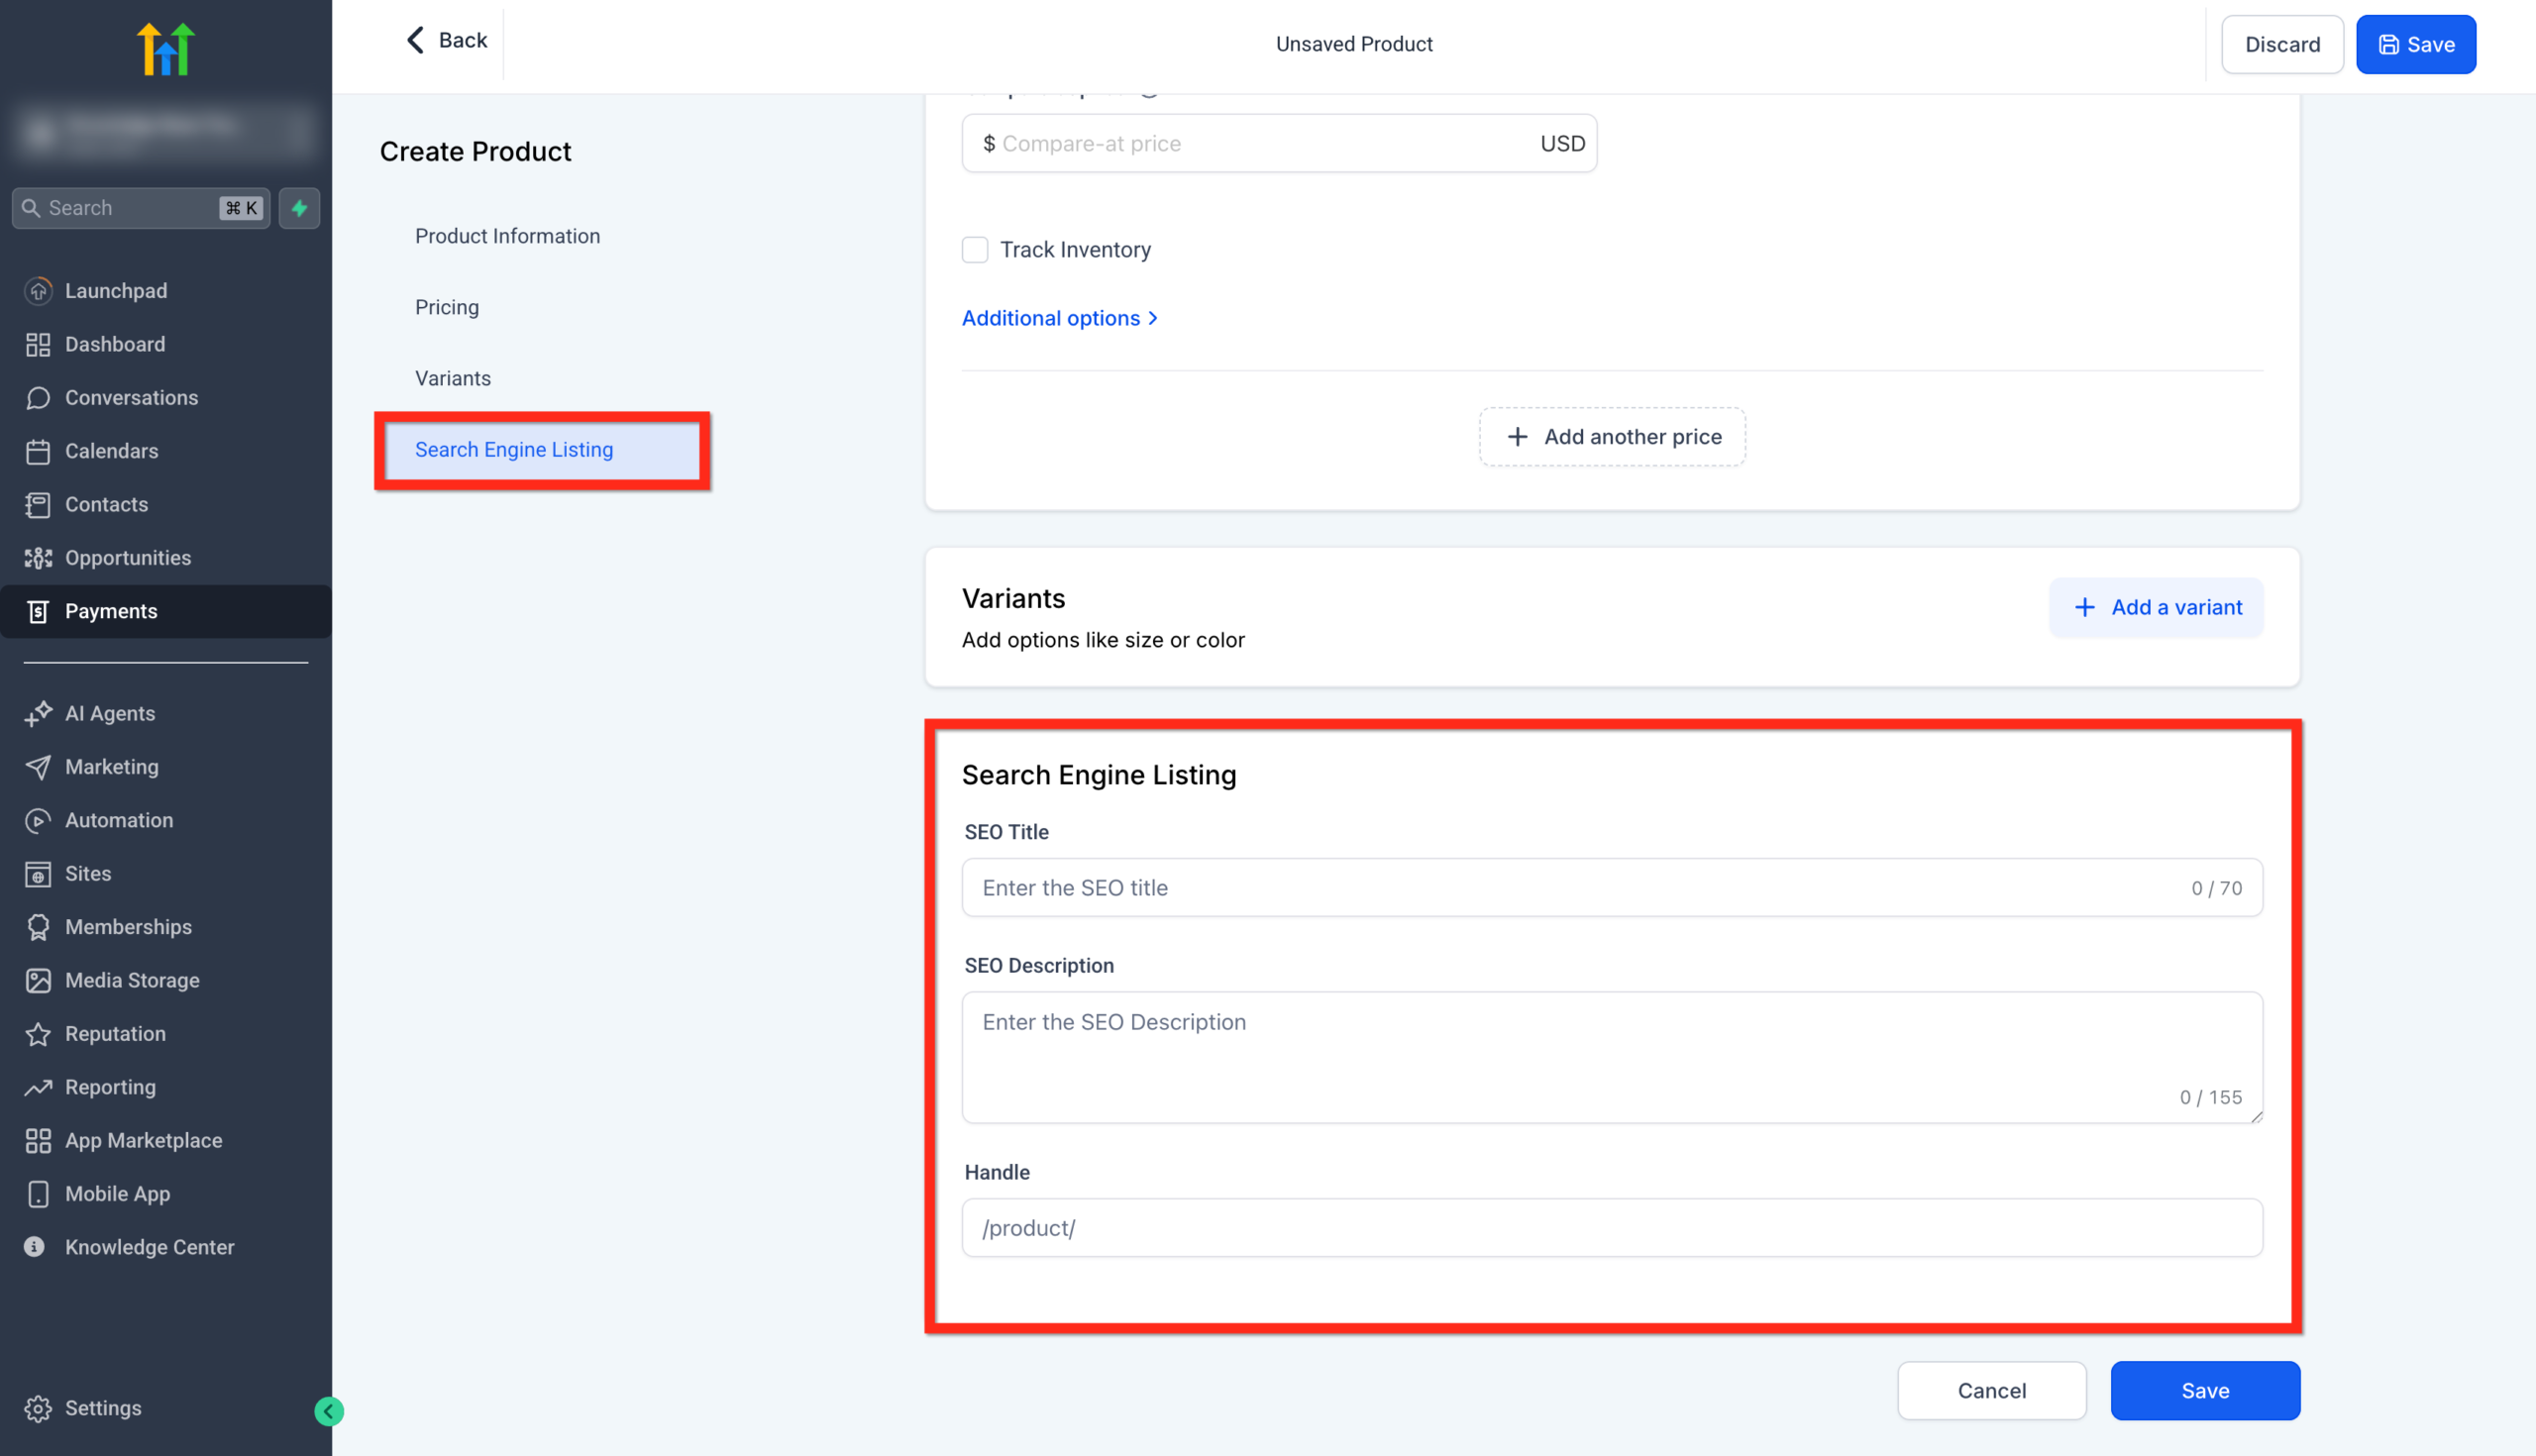Expand Additional options

[1060, 318]
